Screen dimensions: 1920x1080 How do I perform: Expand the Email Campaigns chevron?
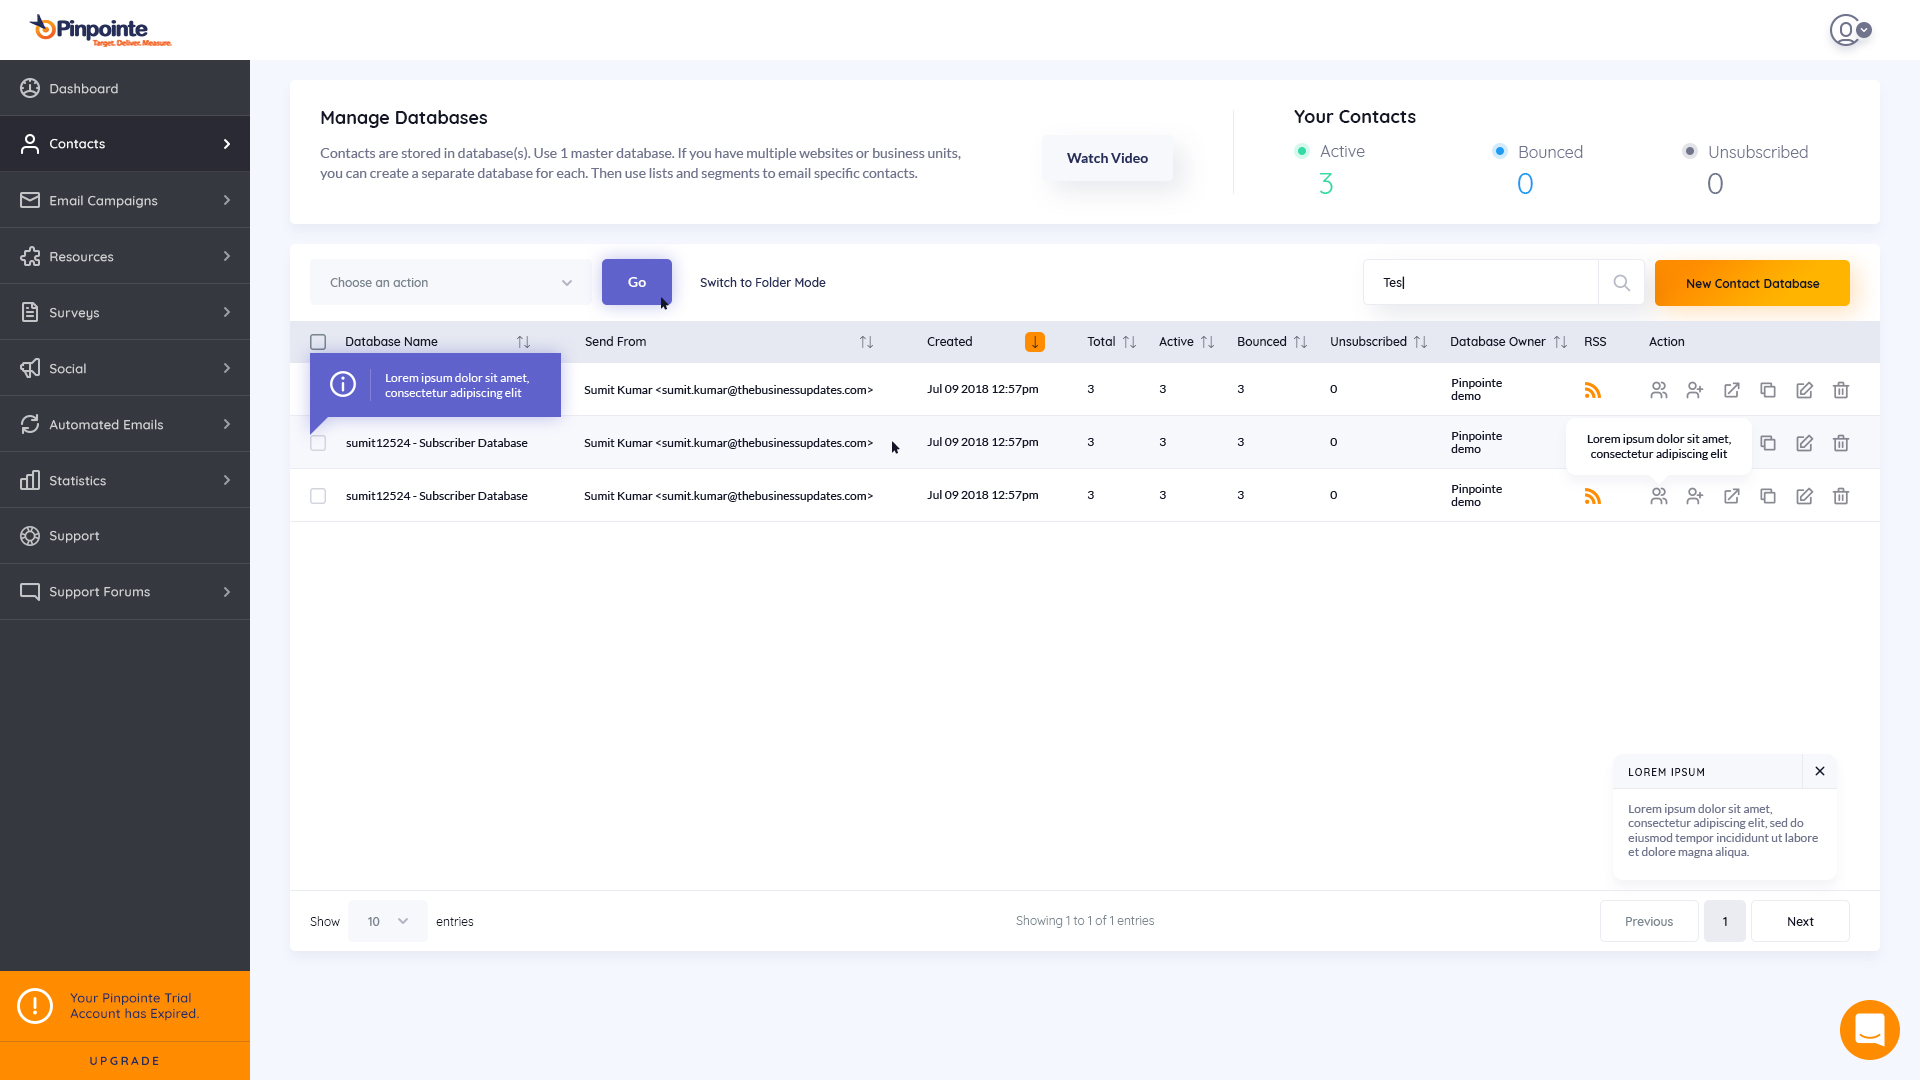(227, 200)
